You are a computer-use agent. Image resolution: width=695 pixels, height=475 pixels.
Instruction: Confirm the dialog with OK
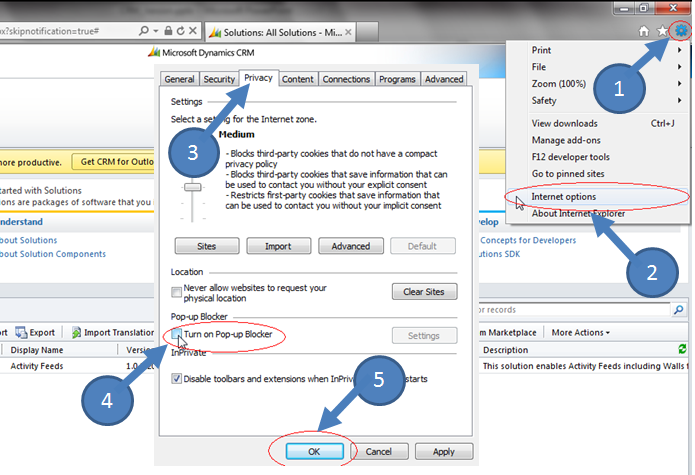click(x=314, y=452)
